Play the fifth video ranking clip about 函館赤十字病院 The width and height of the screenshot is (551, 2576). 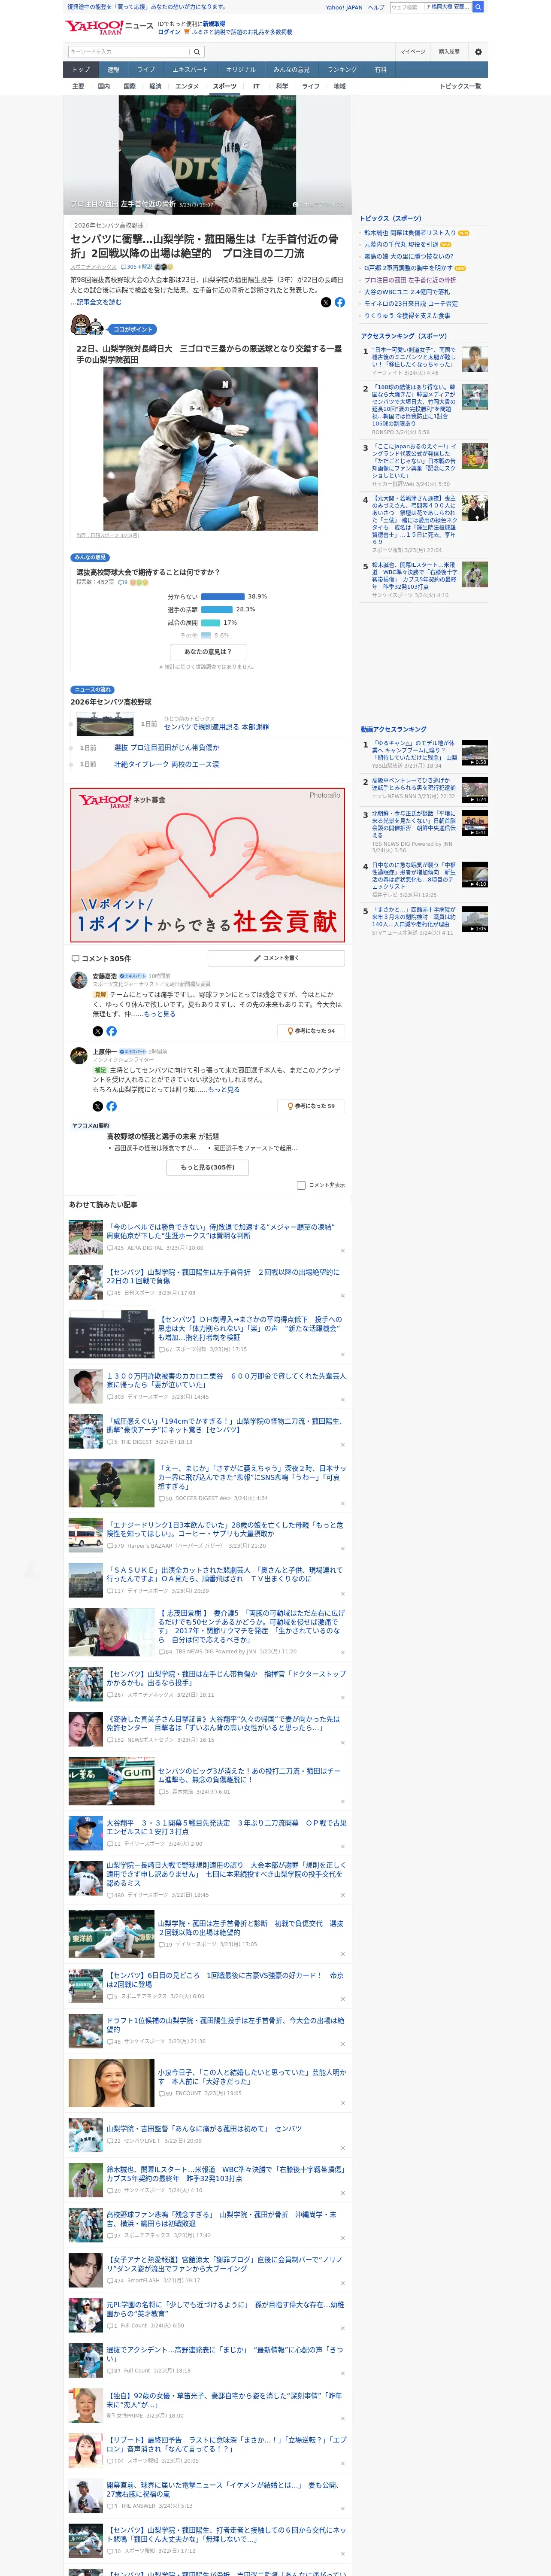(475, 919)
